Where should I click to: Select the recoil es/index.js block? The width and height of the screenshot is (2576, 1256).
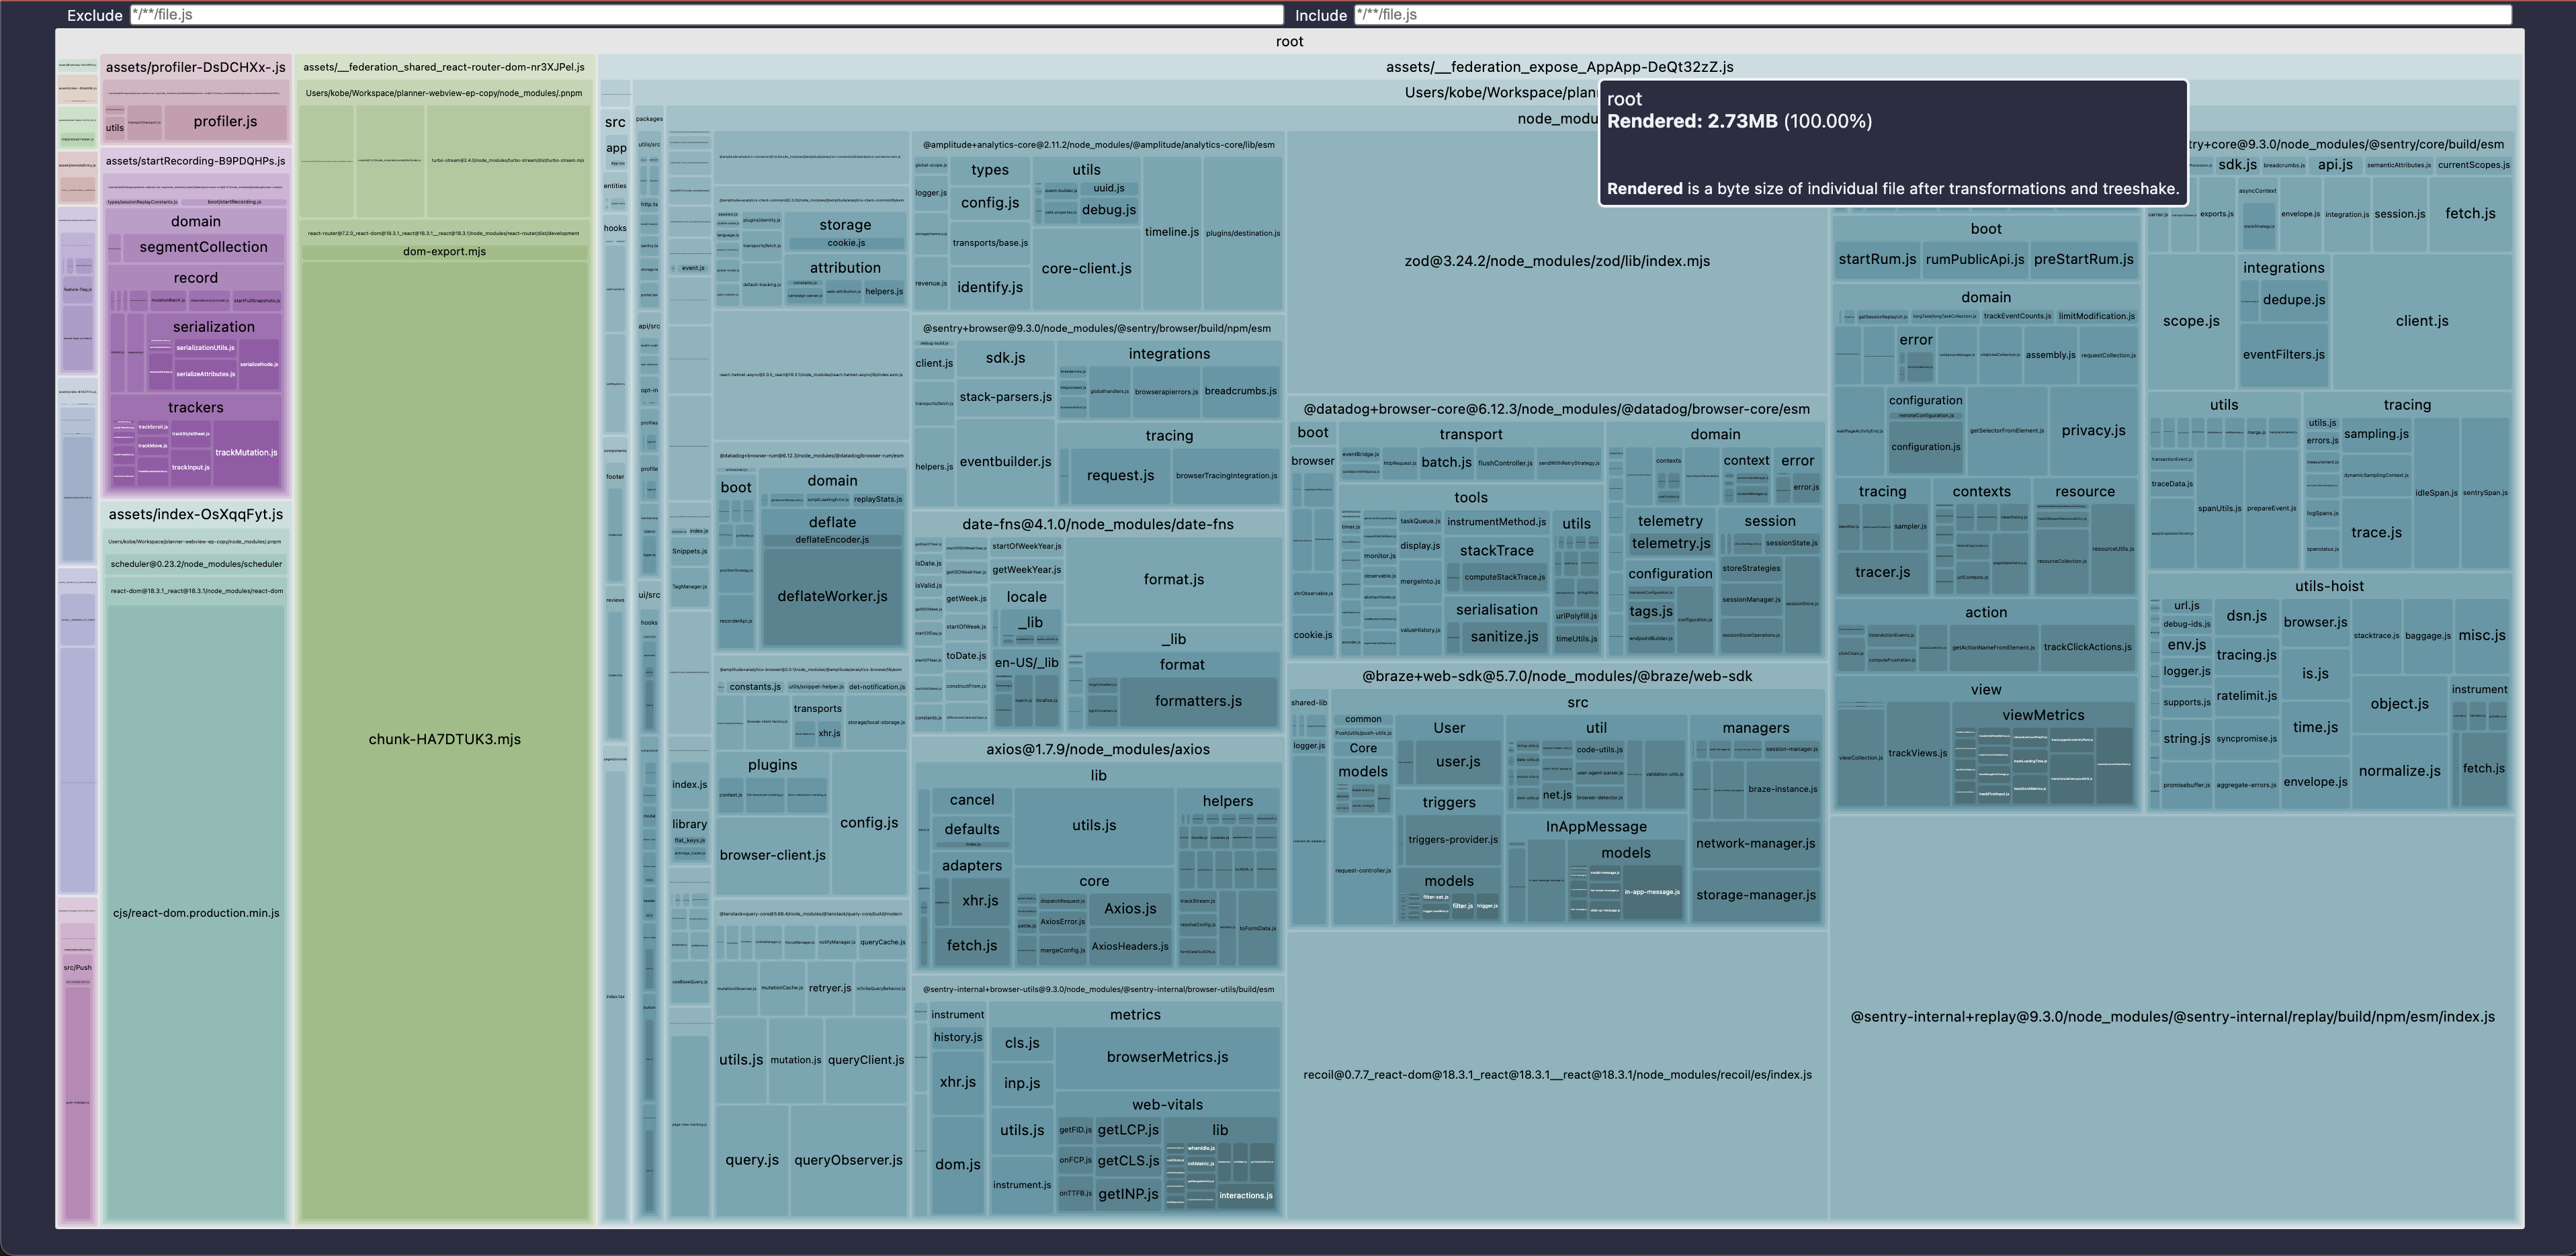pos(1557,1075)
